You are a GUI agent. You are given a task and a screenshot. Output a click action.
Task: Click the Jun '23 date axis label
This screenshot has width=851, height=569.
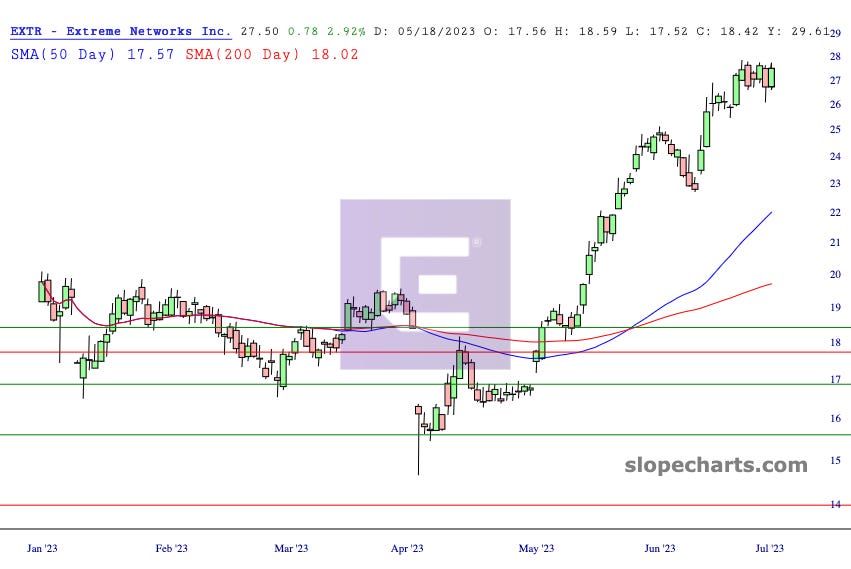coord(660,548)
